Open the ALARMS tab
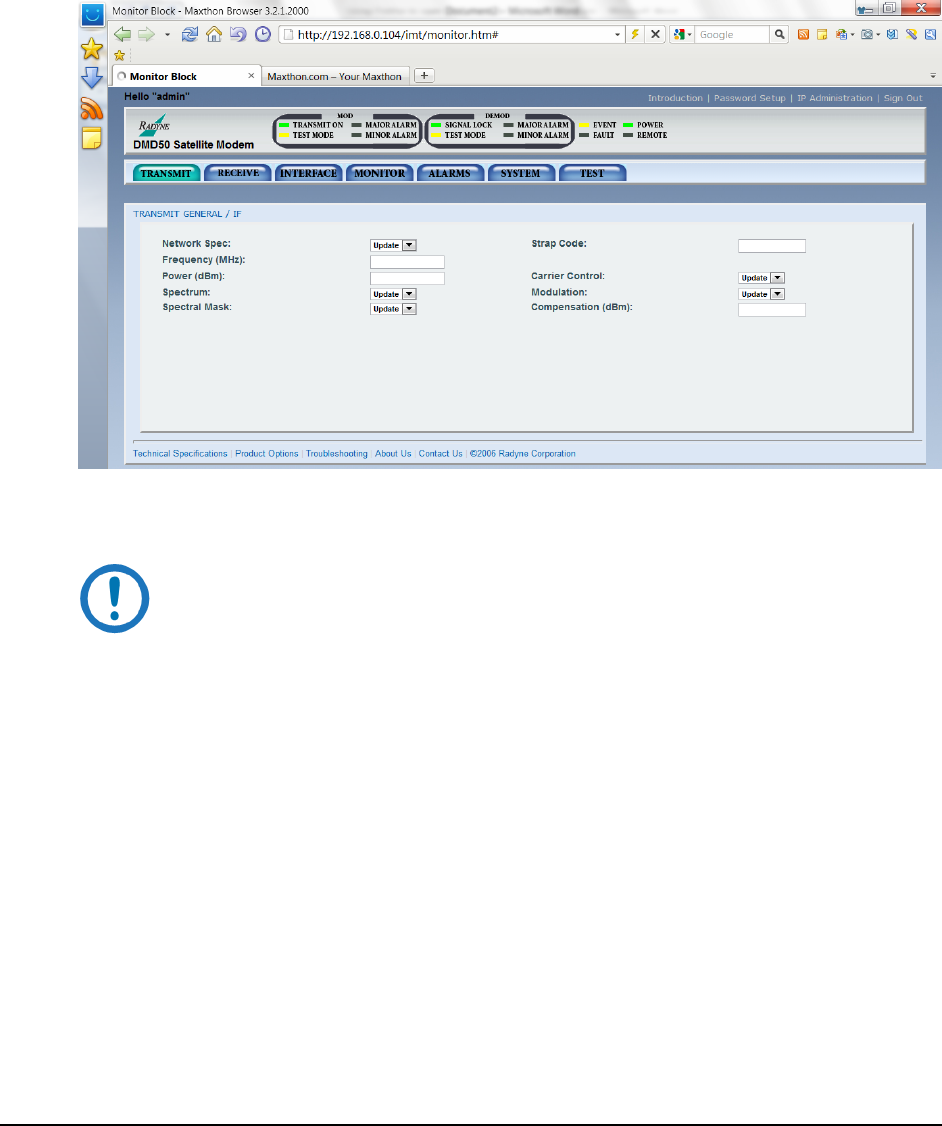 [x=449, y=173]
